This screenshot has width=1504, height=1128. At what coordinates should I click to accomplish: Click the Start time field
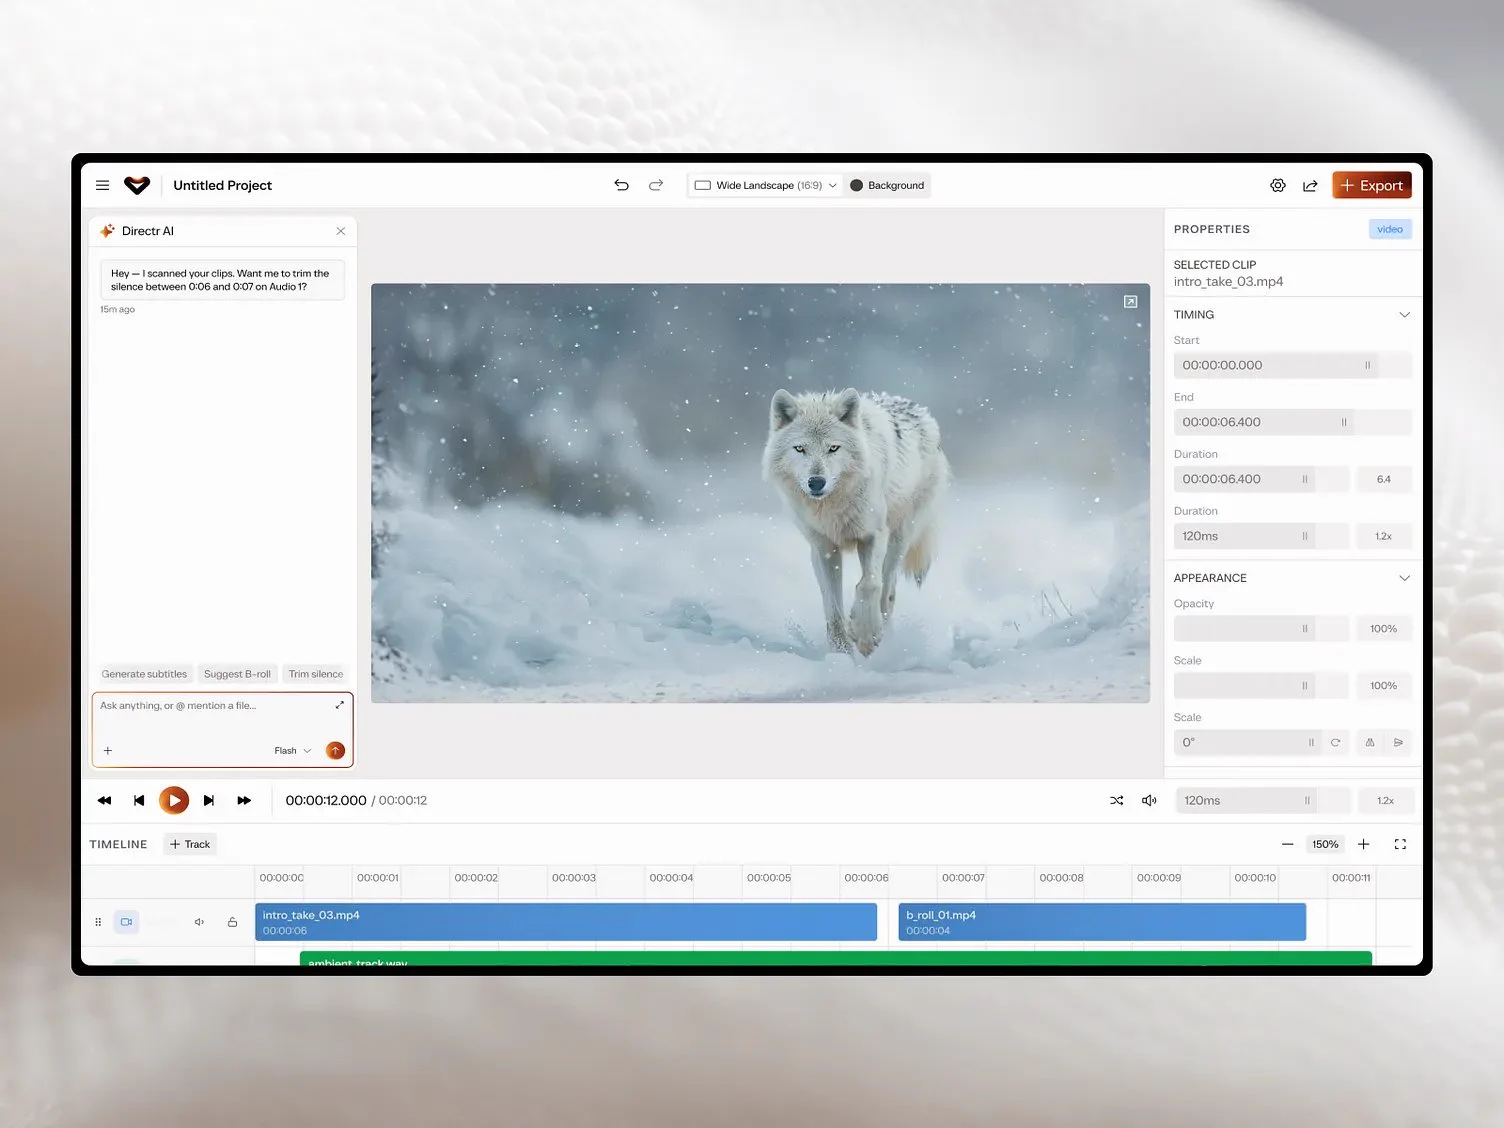click(x=1293, y=365)
